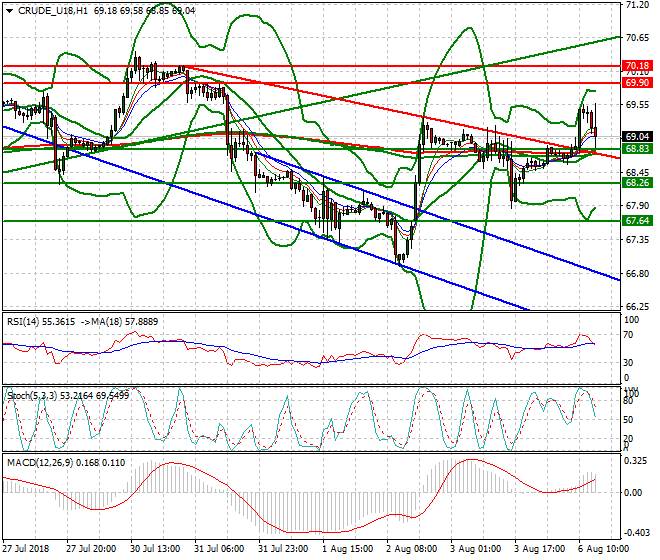The image size is (660, 560).
Task: Click the 30 Jul 13:00 time label
Action: coord(155,549)
